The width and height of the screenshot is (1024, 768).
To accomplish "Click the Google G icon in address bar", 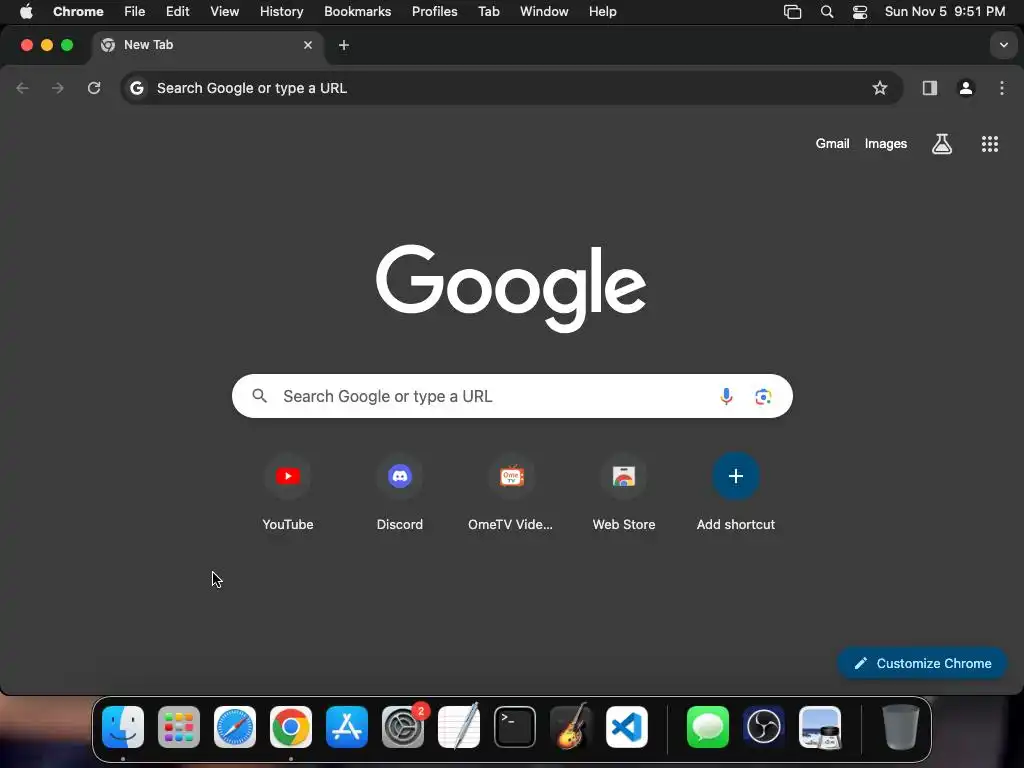I will pos(136,88).
